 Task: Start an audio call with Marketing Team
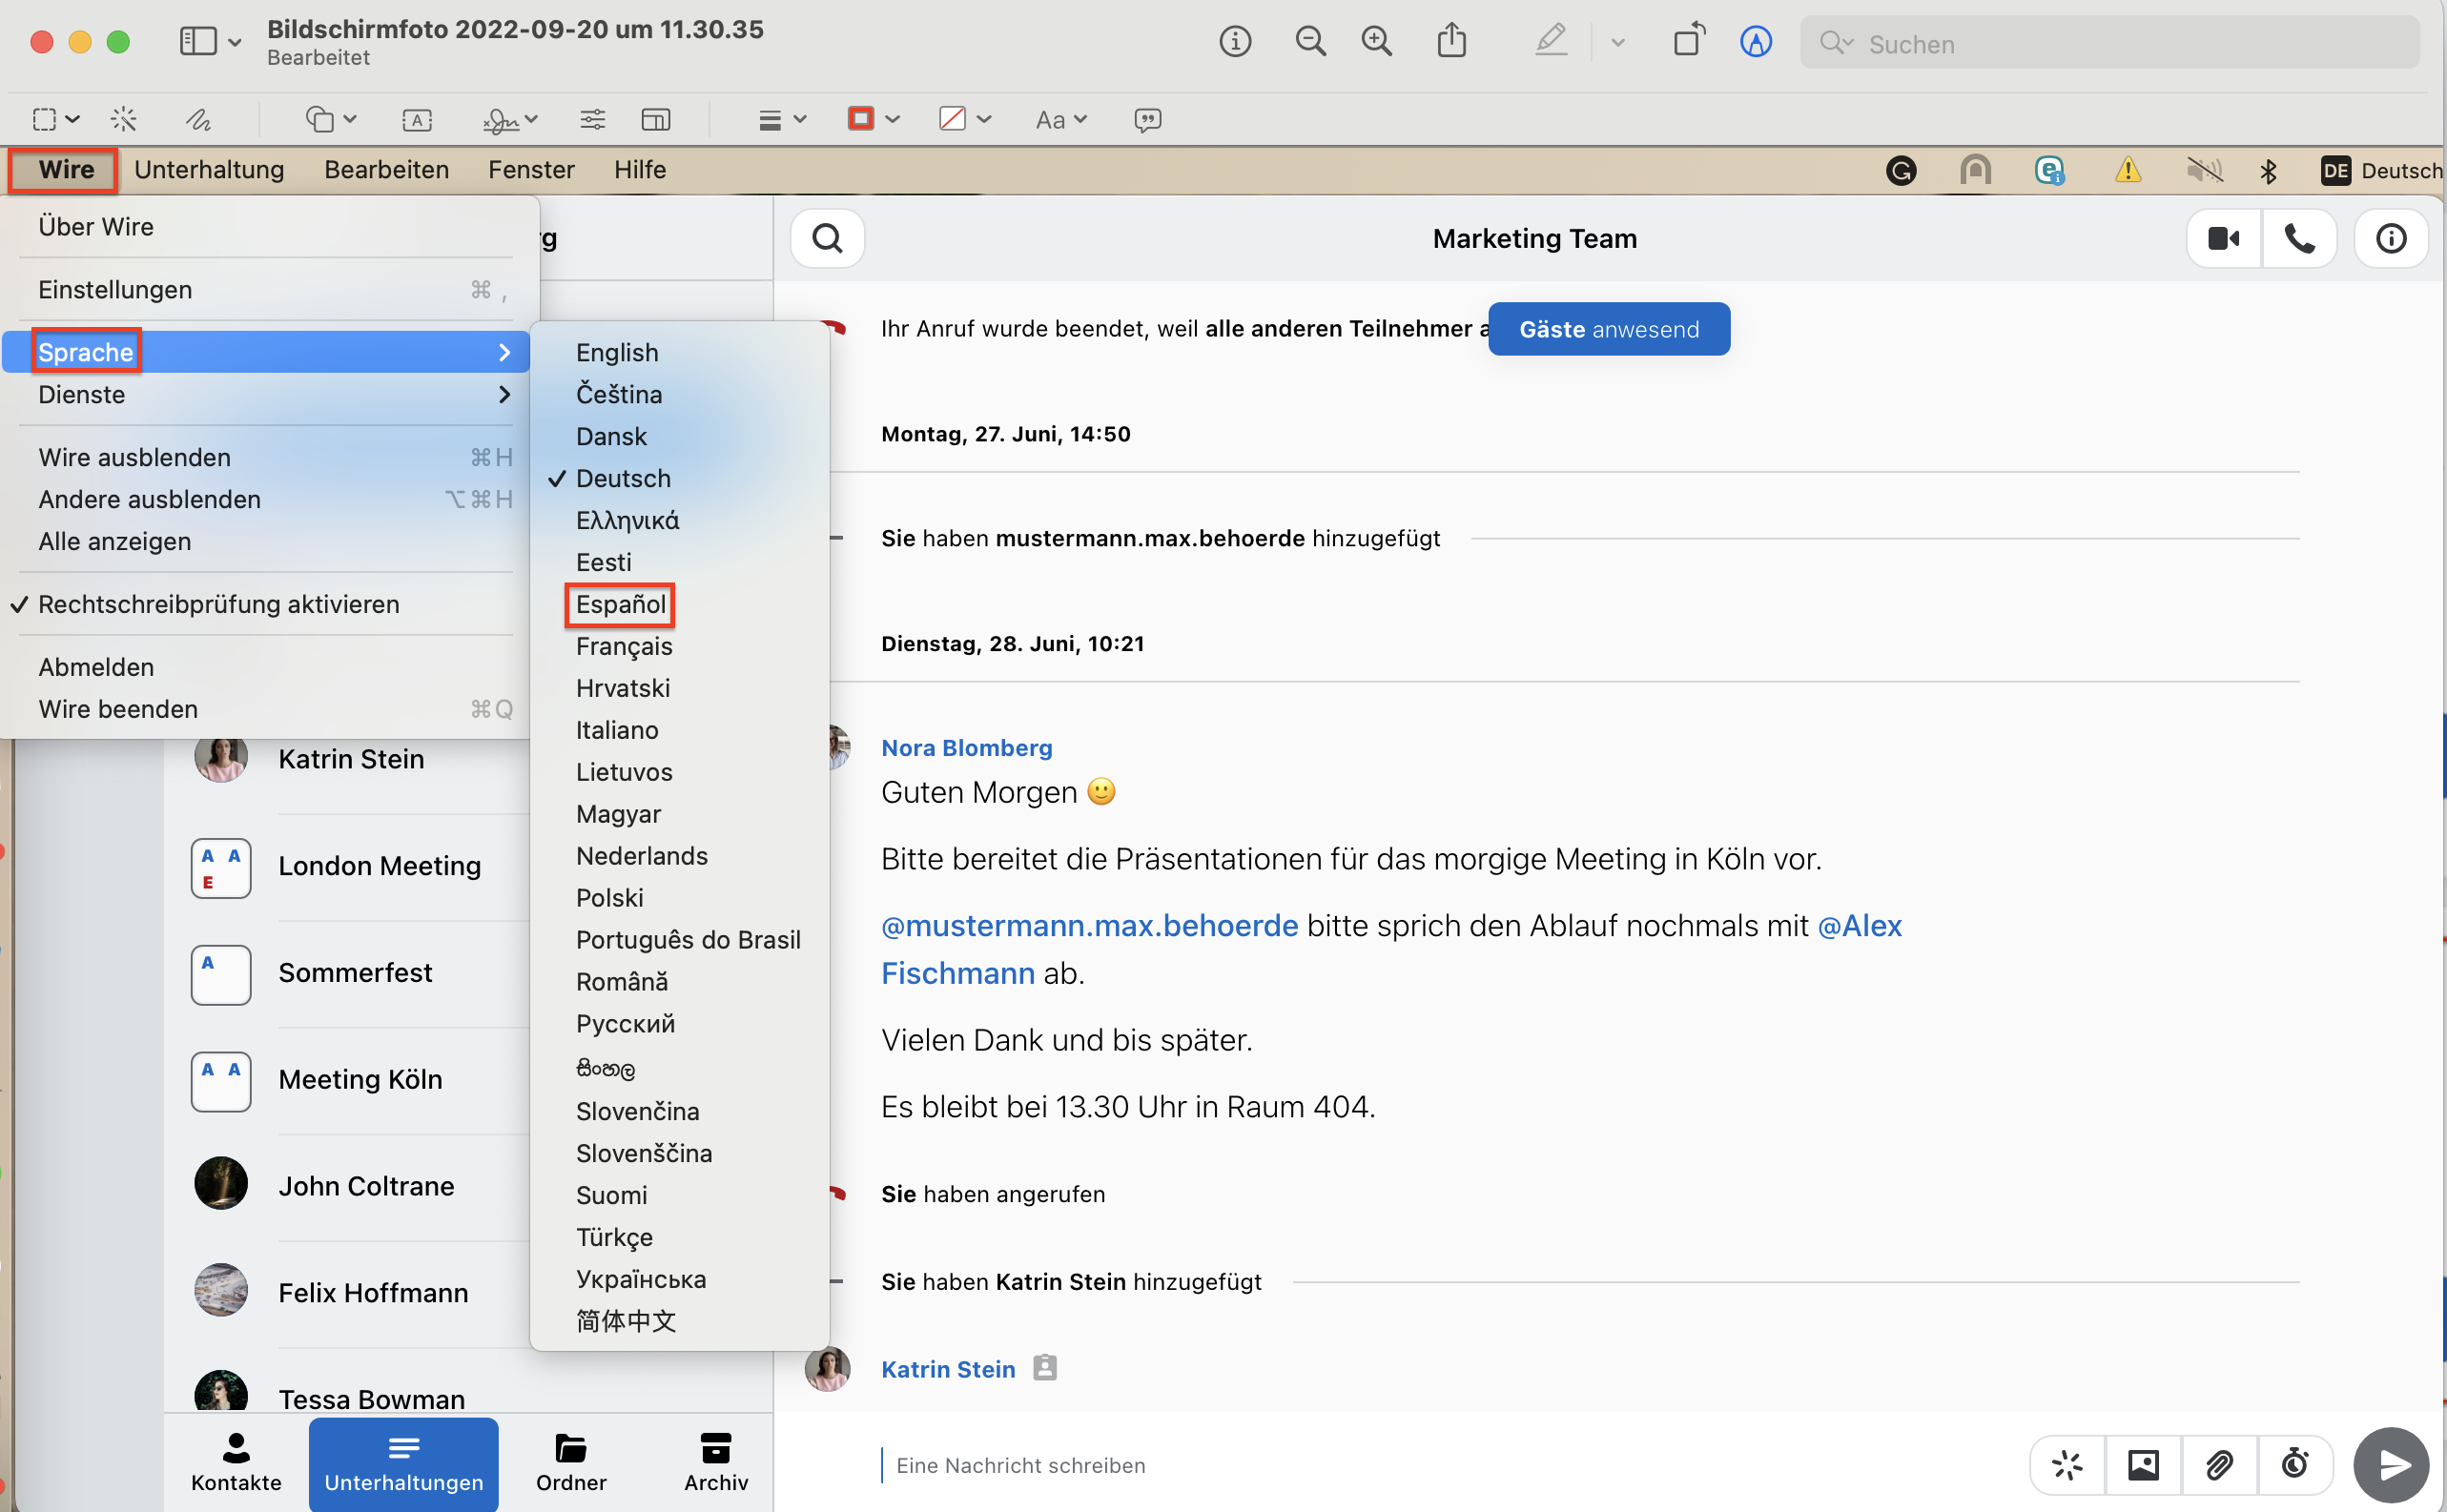[x=2300, y=239]
